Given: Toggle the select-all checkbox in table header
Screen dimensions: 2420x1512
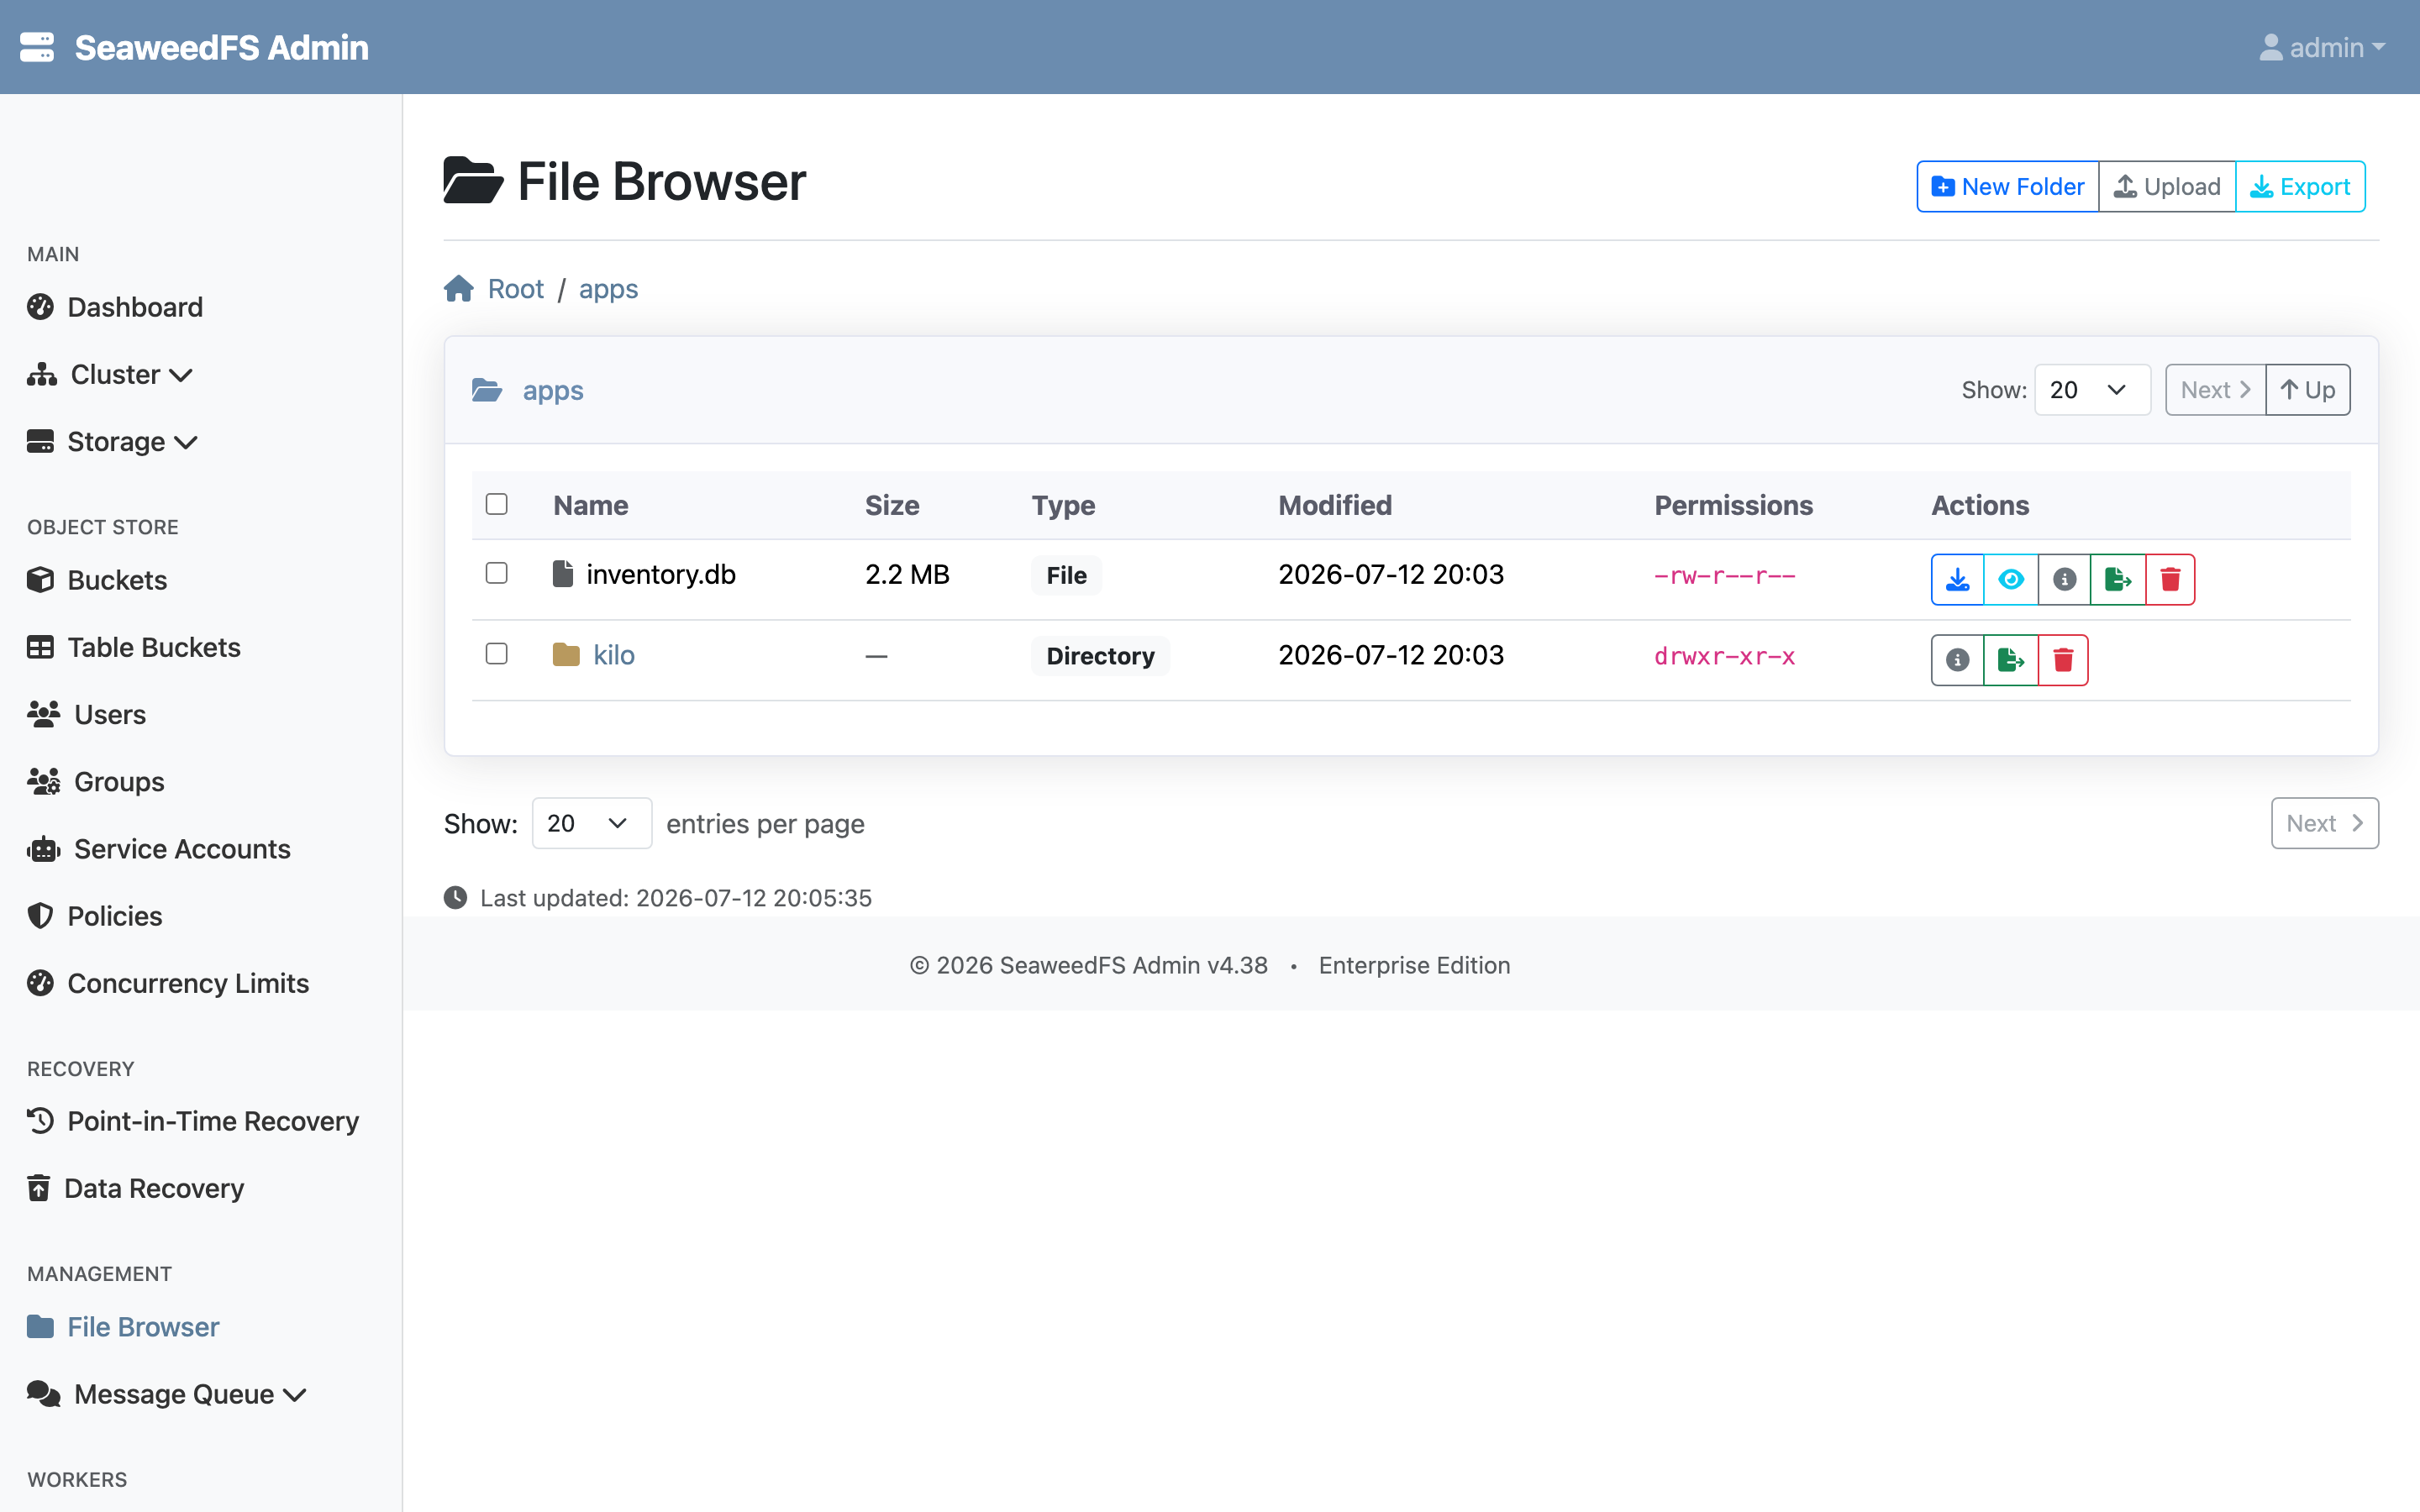Looking at the screenshot, I should (x=497, y=504).
